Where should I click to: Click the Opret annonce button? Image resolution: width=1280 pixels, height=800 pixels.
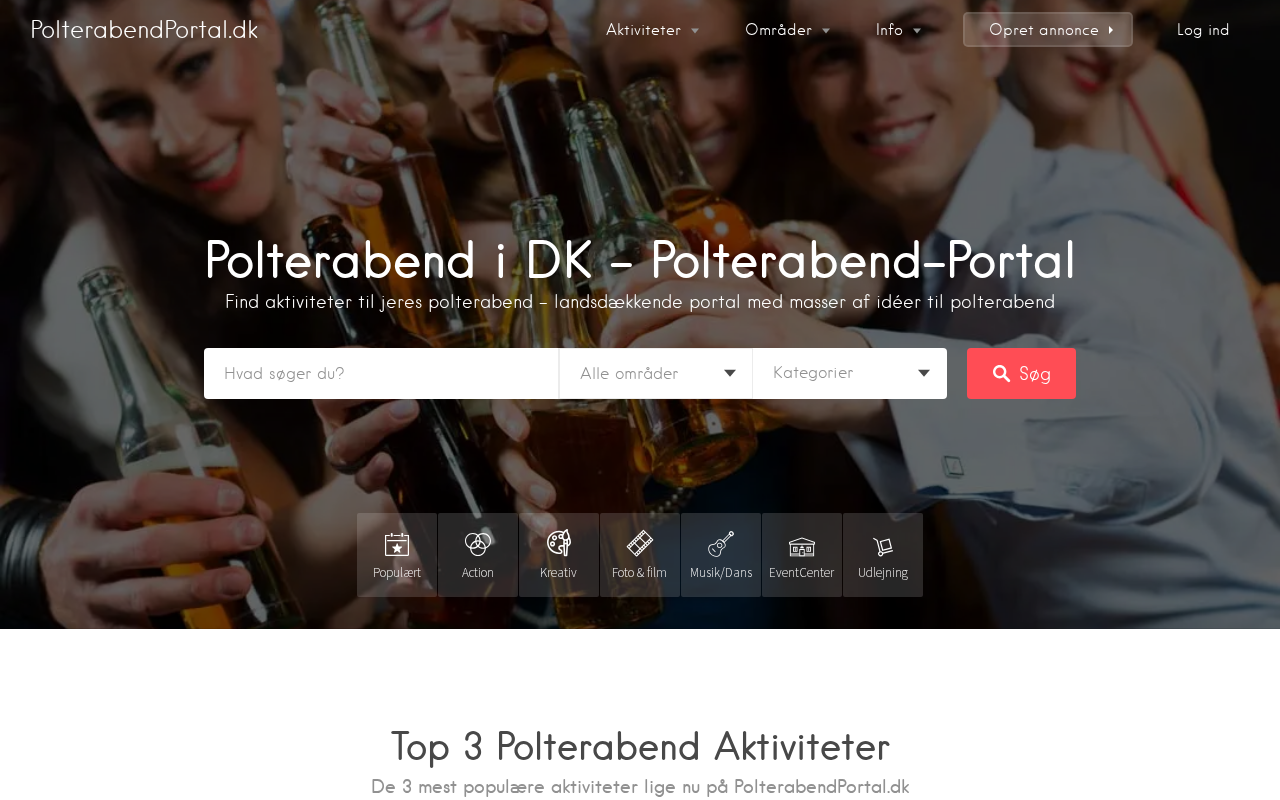[1048, 30]
